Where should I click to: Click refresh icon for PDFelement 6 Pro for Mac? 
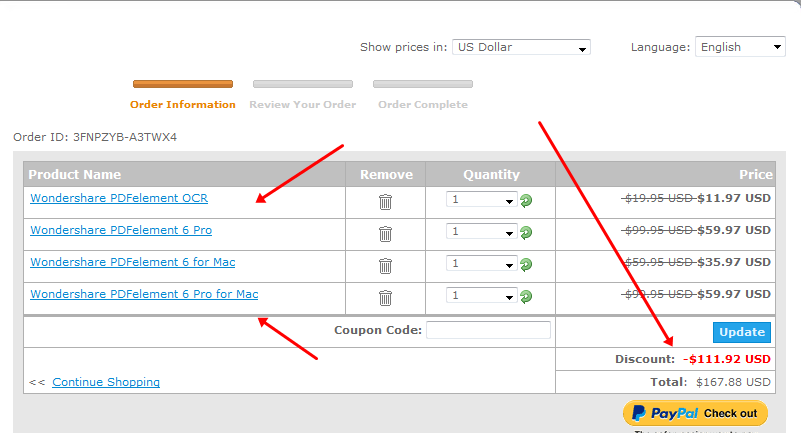(526, 297)
